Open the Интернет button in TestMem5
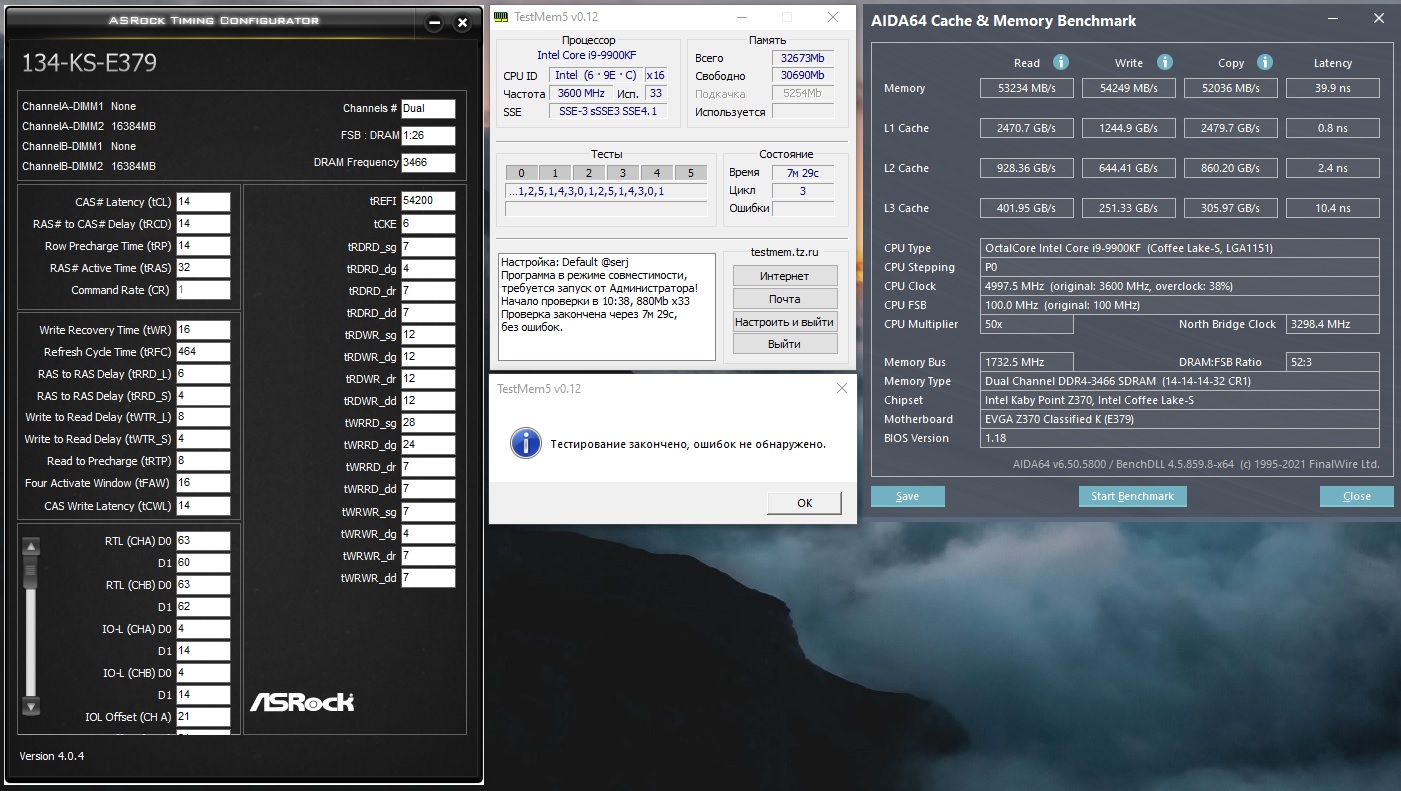 coord(785,276)
